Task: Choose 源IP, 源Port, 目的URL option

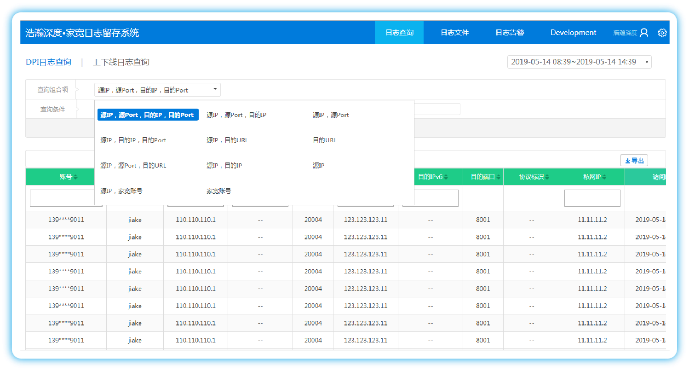Action: pyautogui.click(x=133, y=165)
